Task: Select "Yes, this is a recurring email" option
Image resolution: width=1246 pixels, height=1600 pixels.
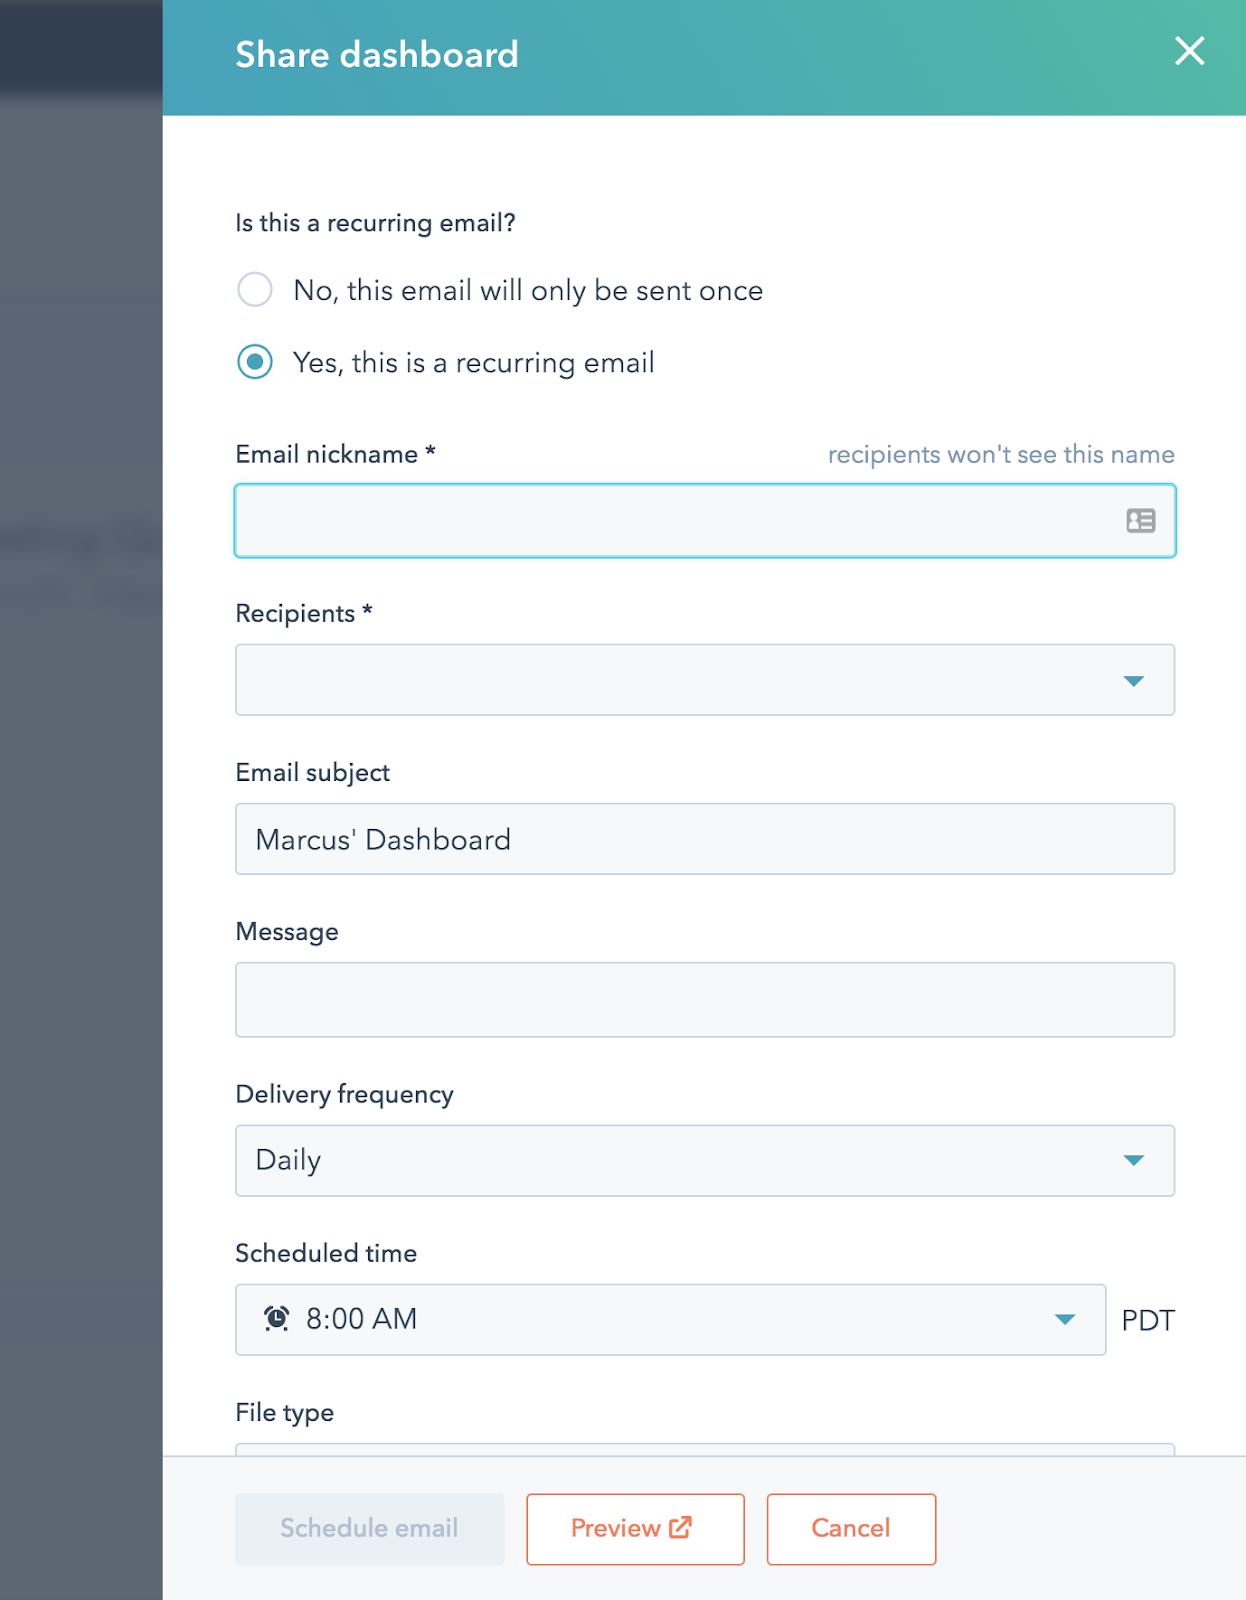Action: (255, 362)
